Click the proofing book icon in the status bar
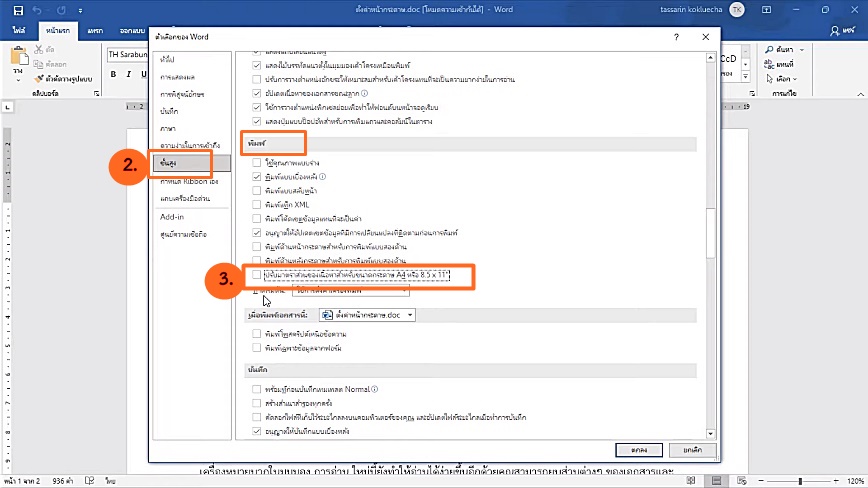868x488 pixels. tap(89, 481)
